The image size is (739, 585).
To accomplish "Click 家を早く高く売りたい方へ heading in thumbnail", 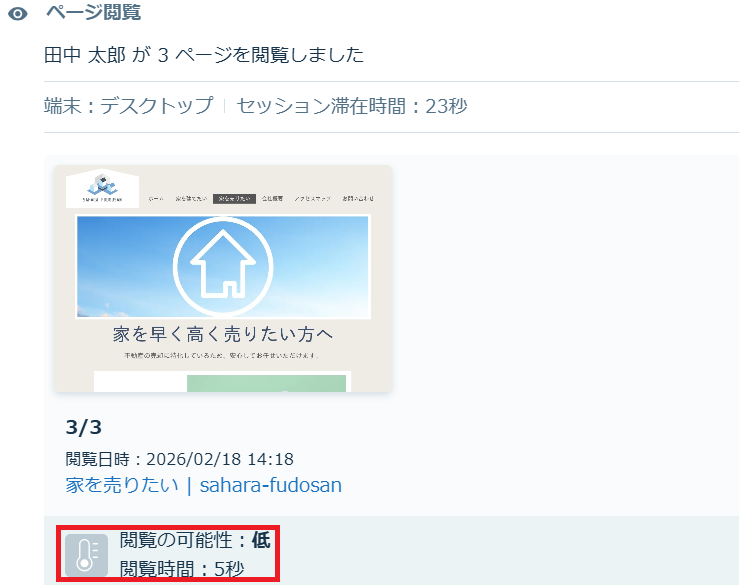I will [223, 334].
